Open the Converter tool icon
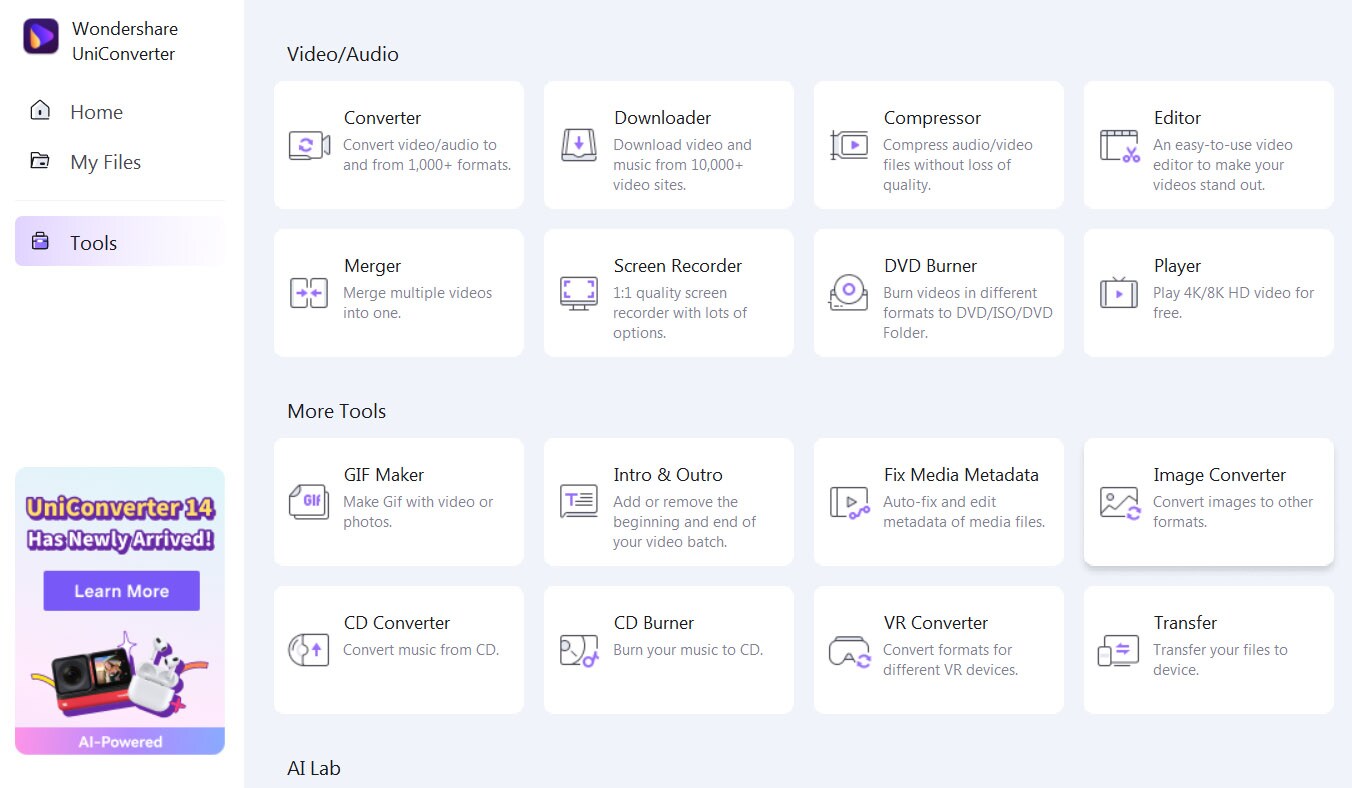This screenshot has width=1352, height=788. [x=309, y=145]
